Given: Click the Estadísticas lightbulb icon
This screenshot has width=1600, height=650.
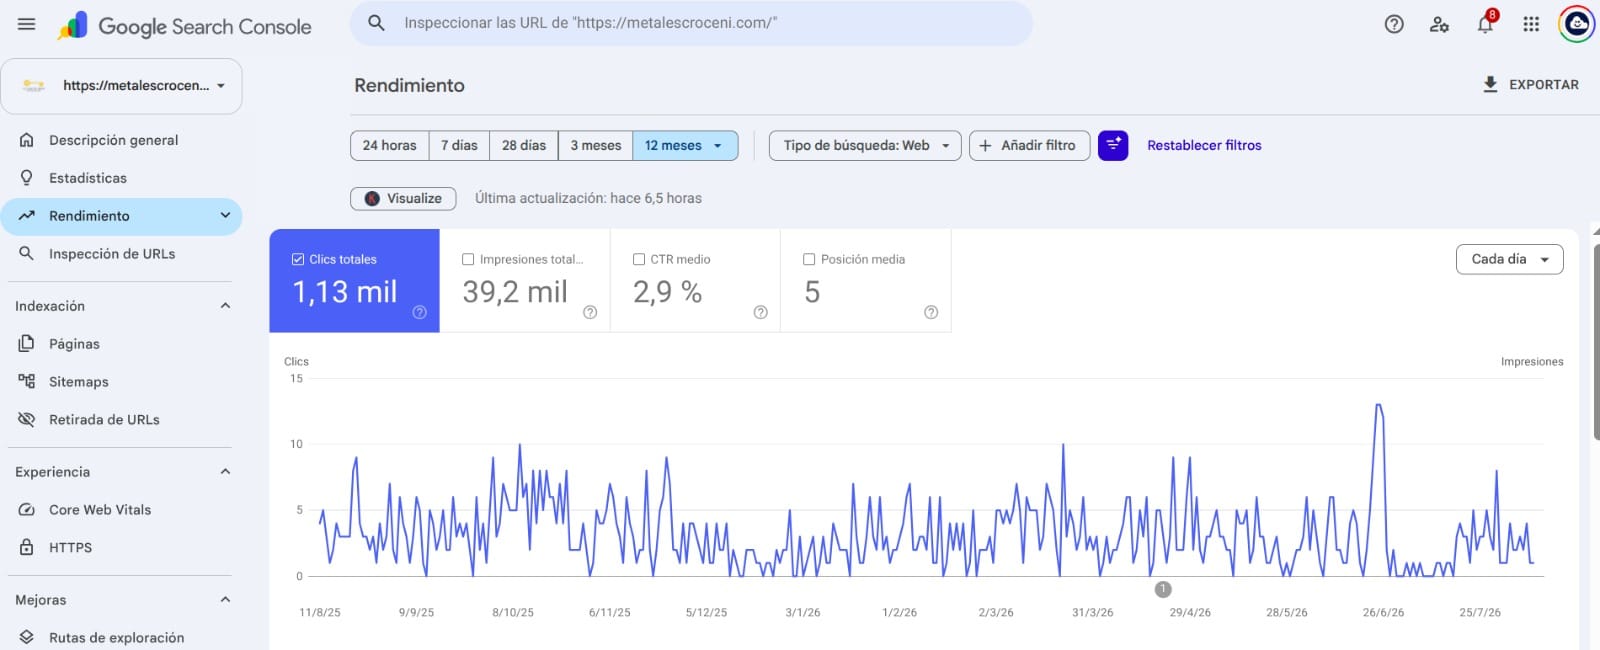Looking at the screenshot, I should [27, 178].
